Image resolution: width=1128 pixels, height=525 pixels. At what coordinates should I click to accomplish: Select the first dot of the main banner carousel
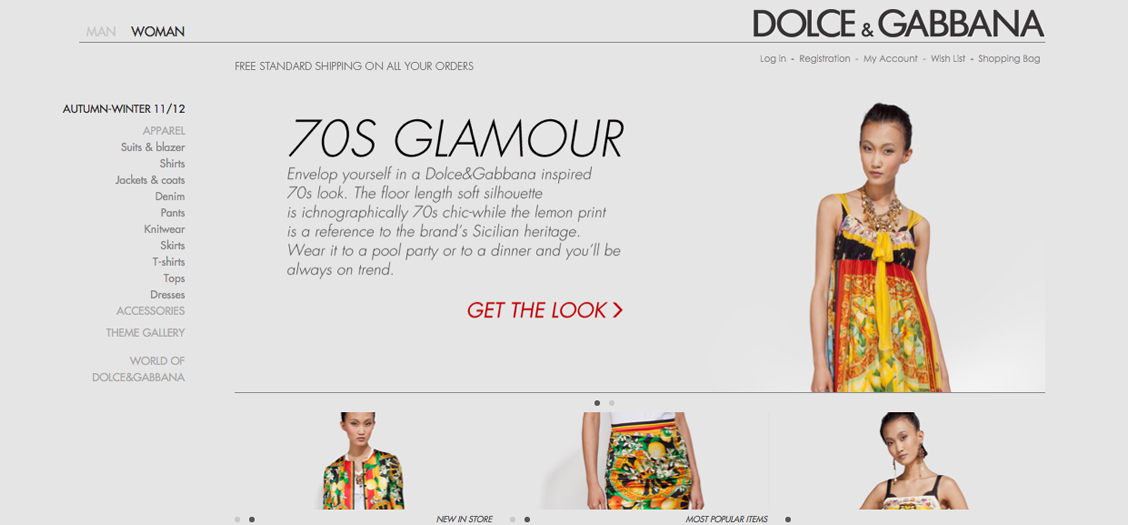(x=597, y=403)
